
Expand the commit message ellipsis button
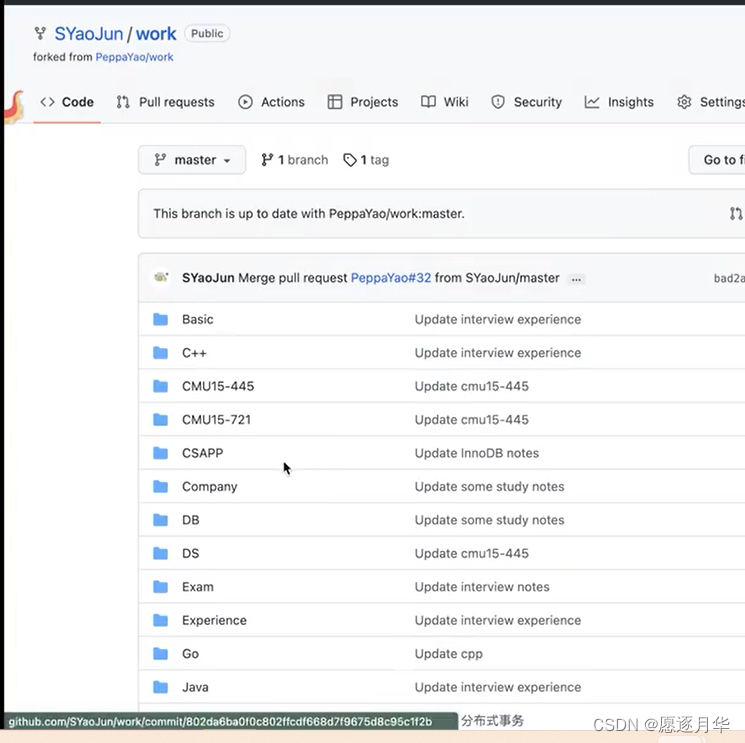576,279
